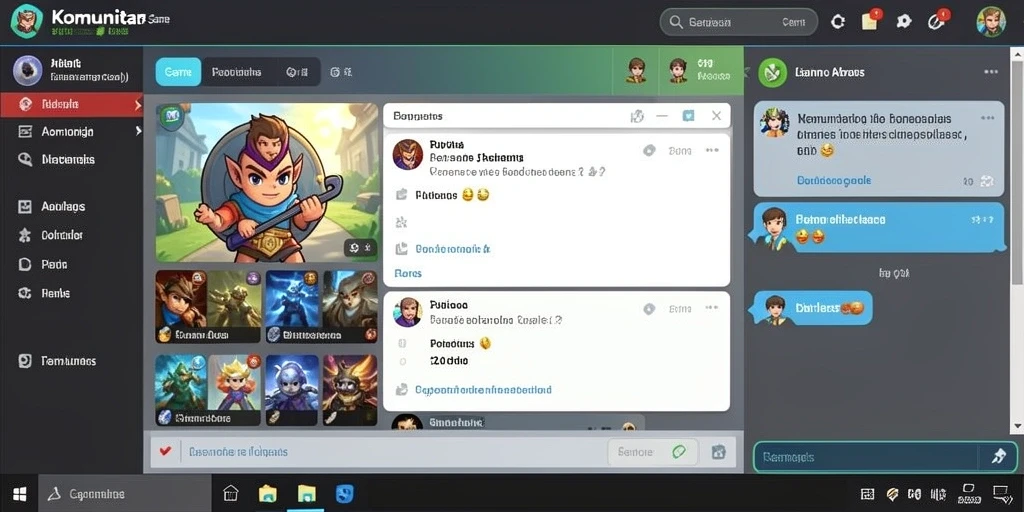Click the chat scrollbar down arrow
Viewport: 1024px width, 512px height.
(x=1017, y=427)
